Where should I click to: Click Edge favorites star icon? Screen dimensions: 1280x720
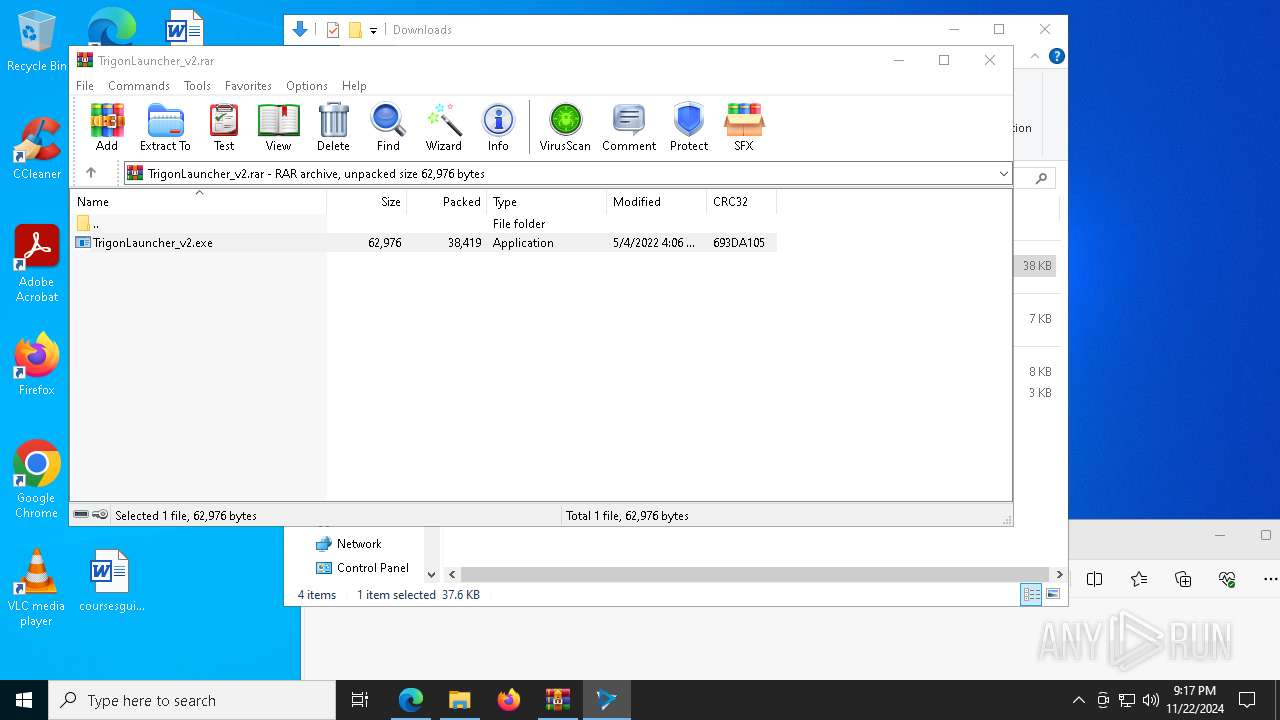click(x=1139, y=579)
